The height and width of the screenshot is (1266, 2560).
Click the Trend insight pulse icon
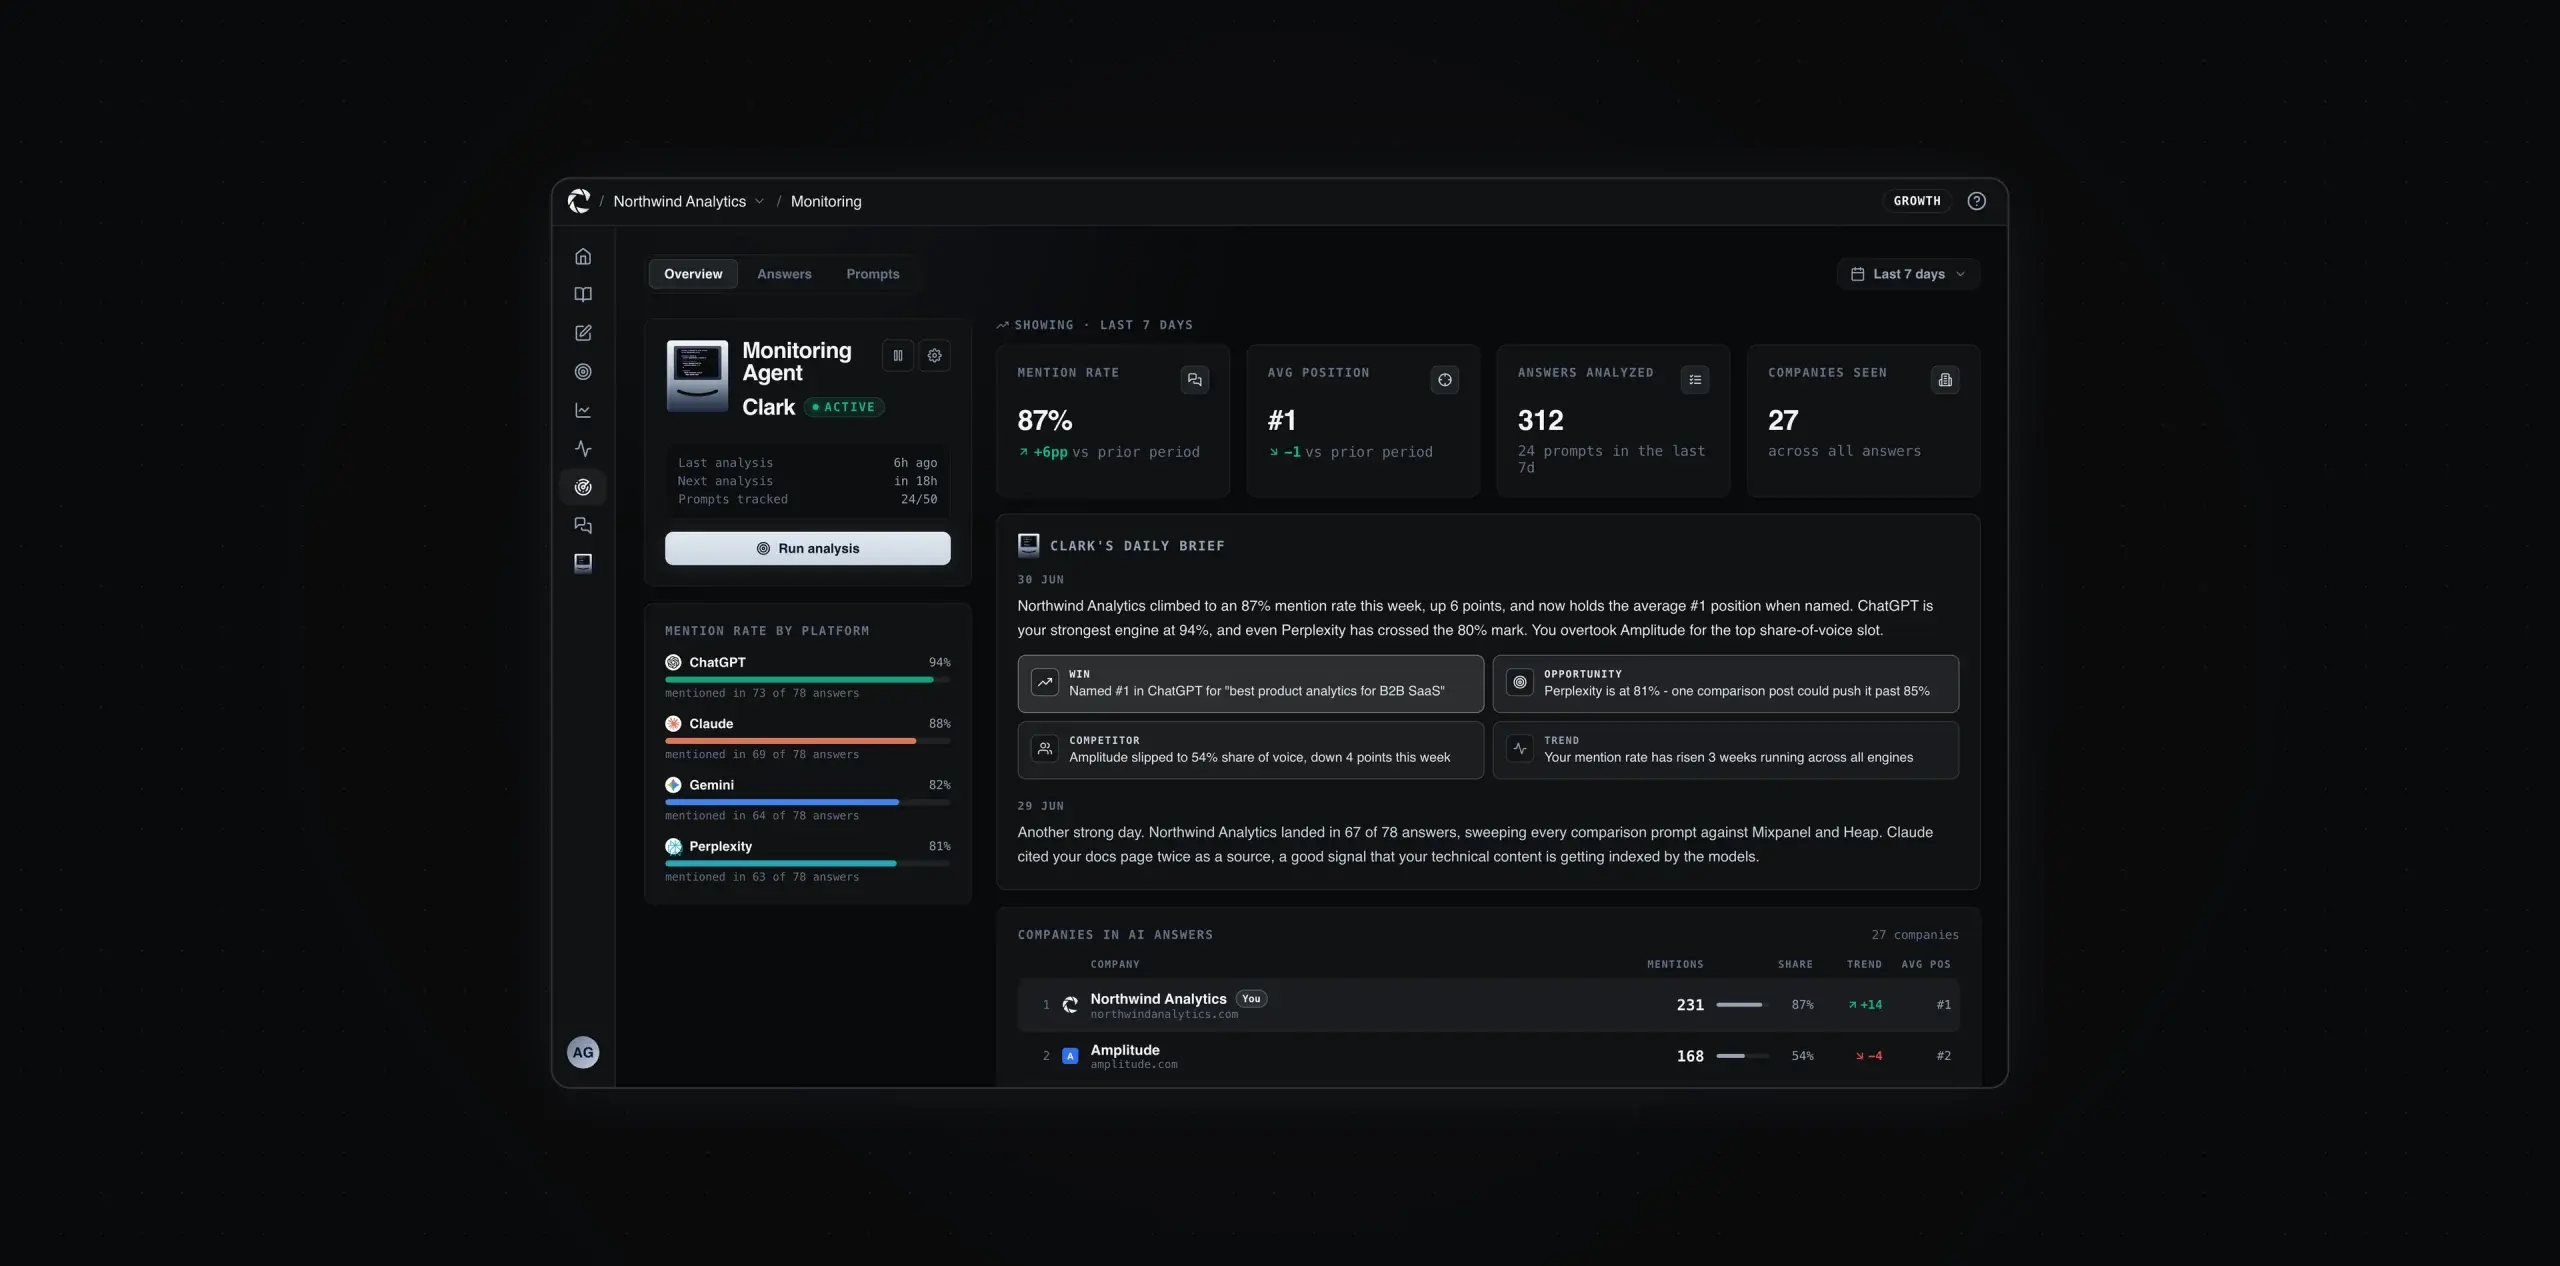click(x=1520, y=748)
